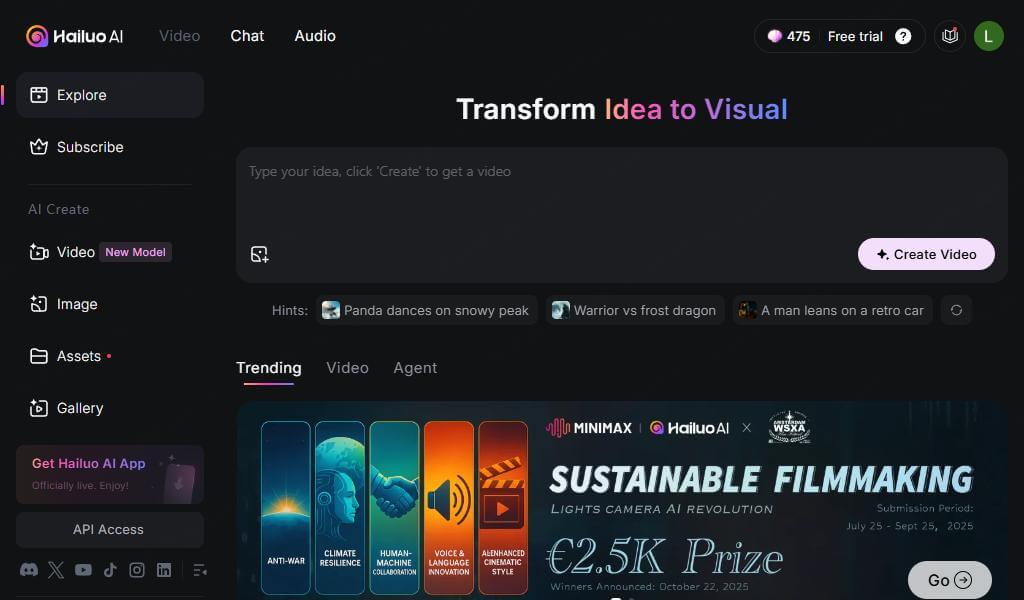Viewport: 1024px width, 600px height.
Task: Open the profile avatar menu
Action: coord(989,36)
